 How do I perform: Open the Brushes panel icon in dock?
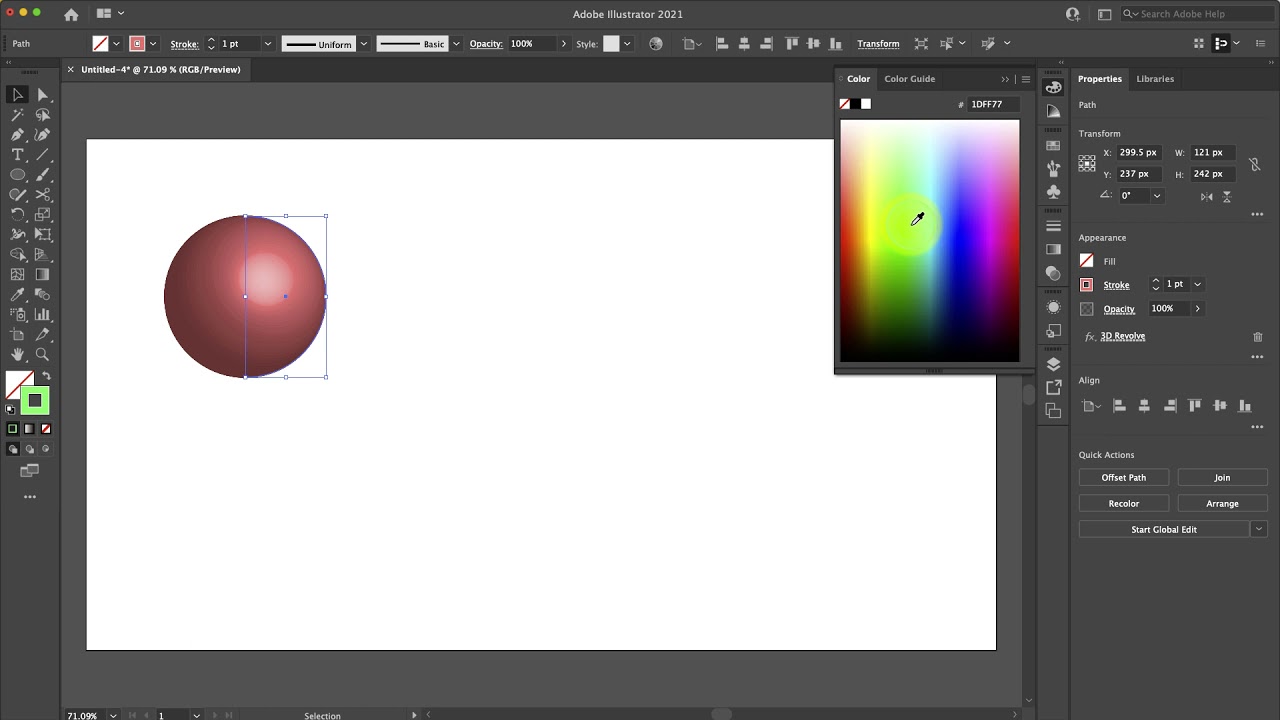[x=1053, y=168]
